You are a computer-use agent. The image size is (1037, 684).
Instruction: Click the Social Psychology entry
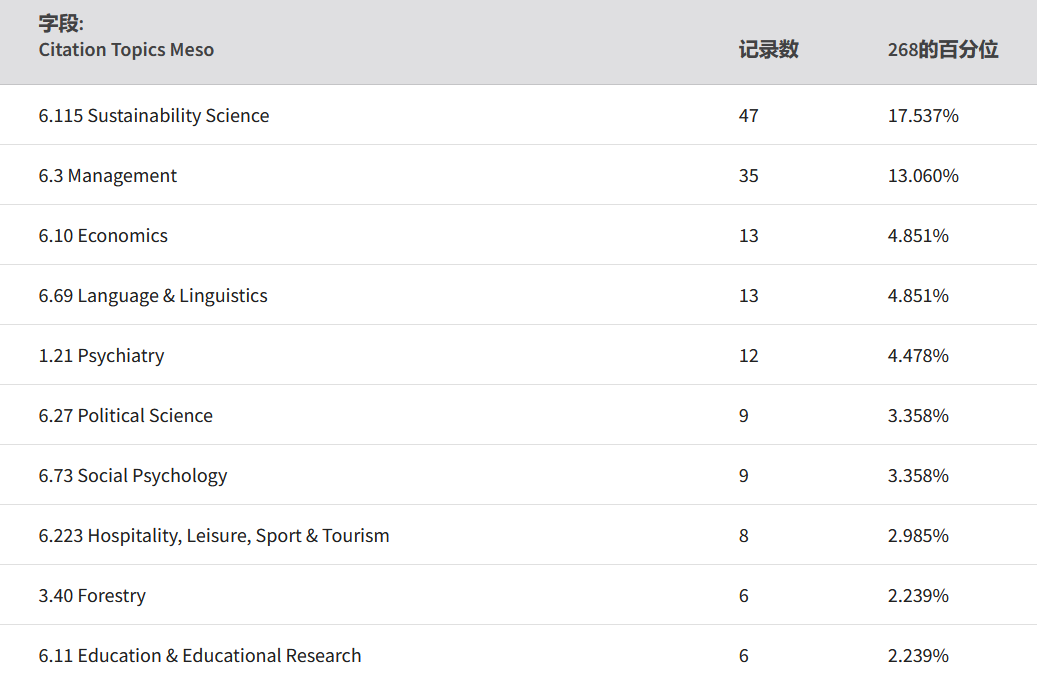tap(133, 476)
